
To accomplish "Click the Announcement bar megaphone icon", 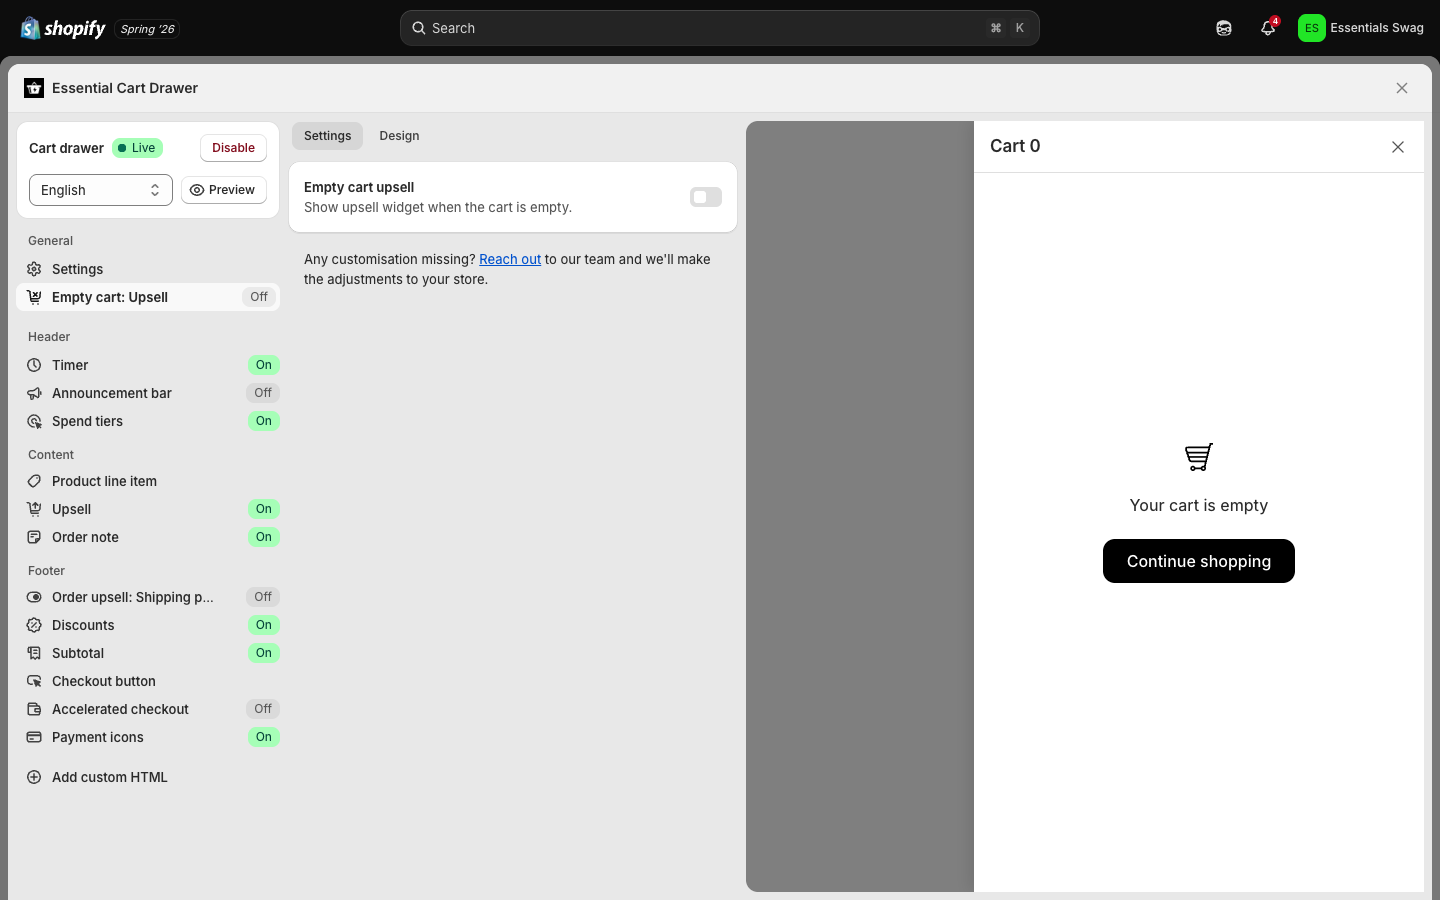I will [34, 393].
